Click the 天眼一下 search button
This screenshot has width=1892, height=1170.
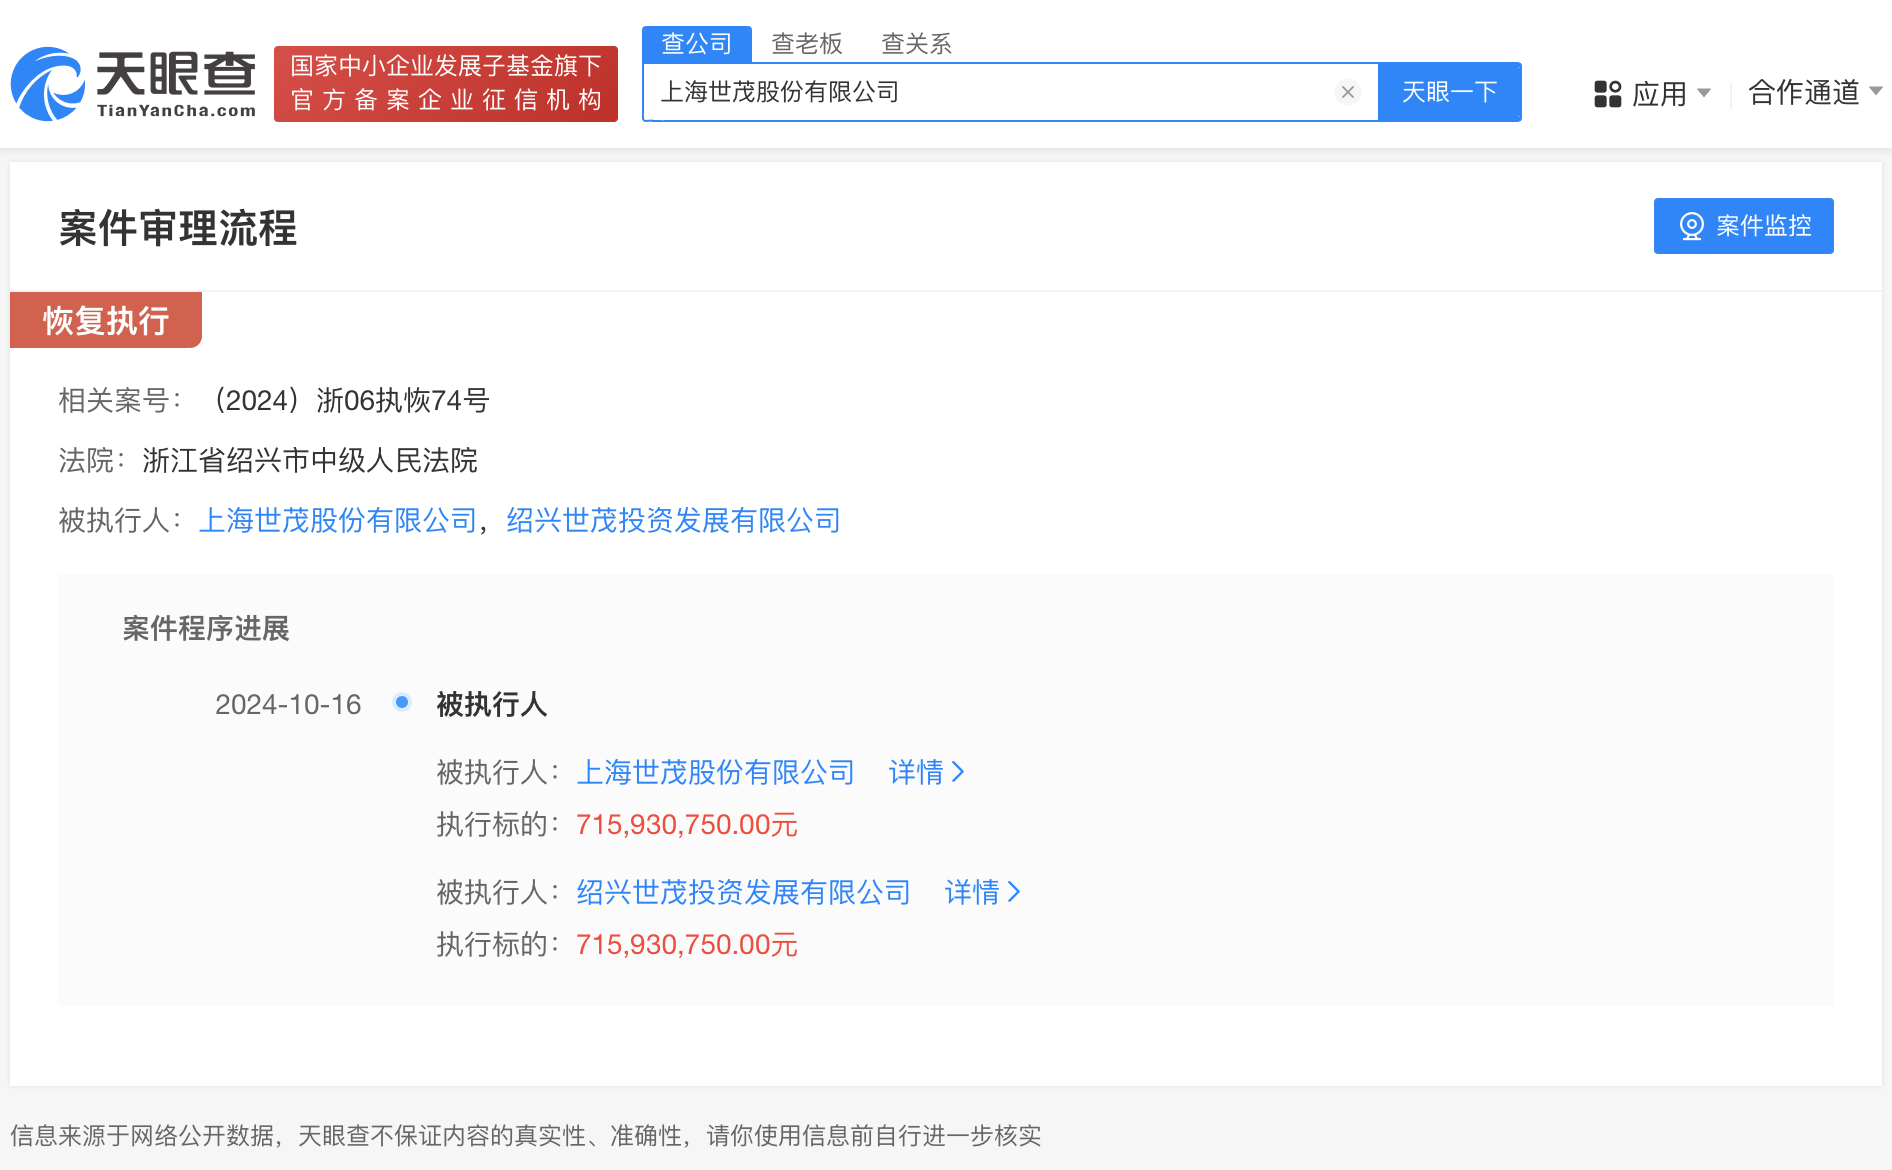click(x=1450, y=92)
